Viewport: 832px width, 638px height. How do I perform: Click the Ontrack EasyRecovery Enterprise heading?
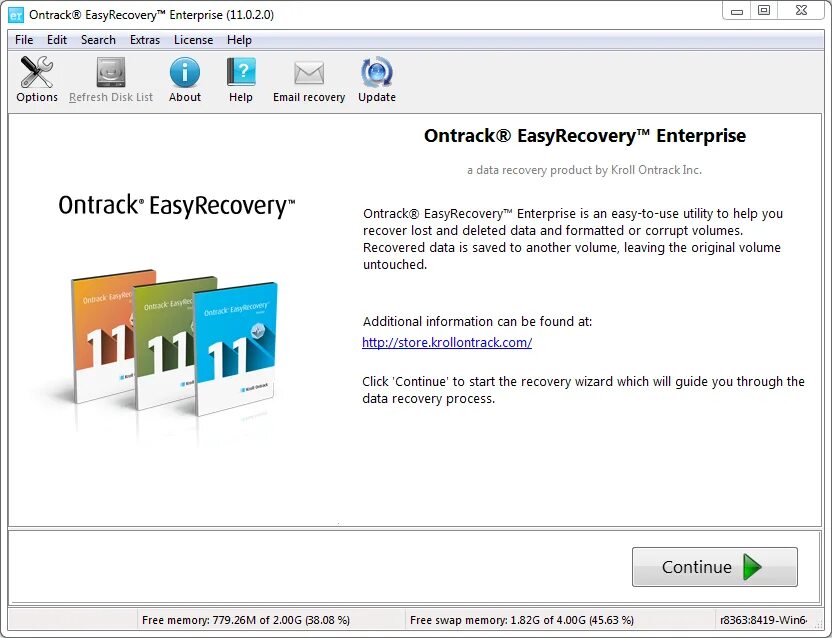coord(585,136)
